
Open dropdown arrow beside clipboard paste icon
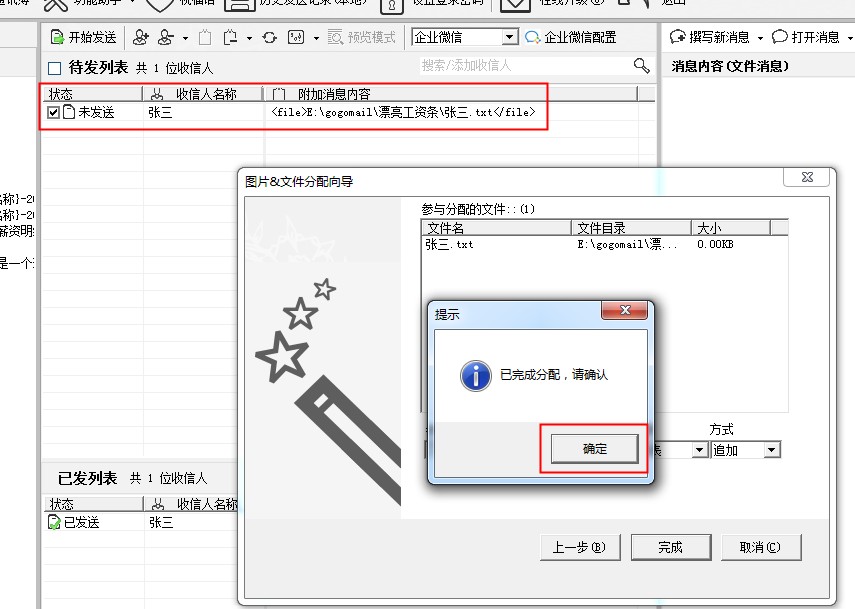click(x=249, y=38)
